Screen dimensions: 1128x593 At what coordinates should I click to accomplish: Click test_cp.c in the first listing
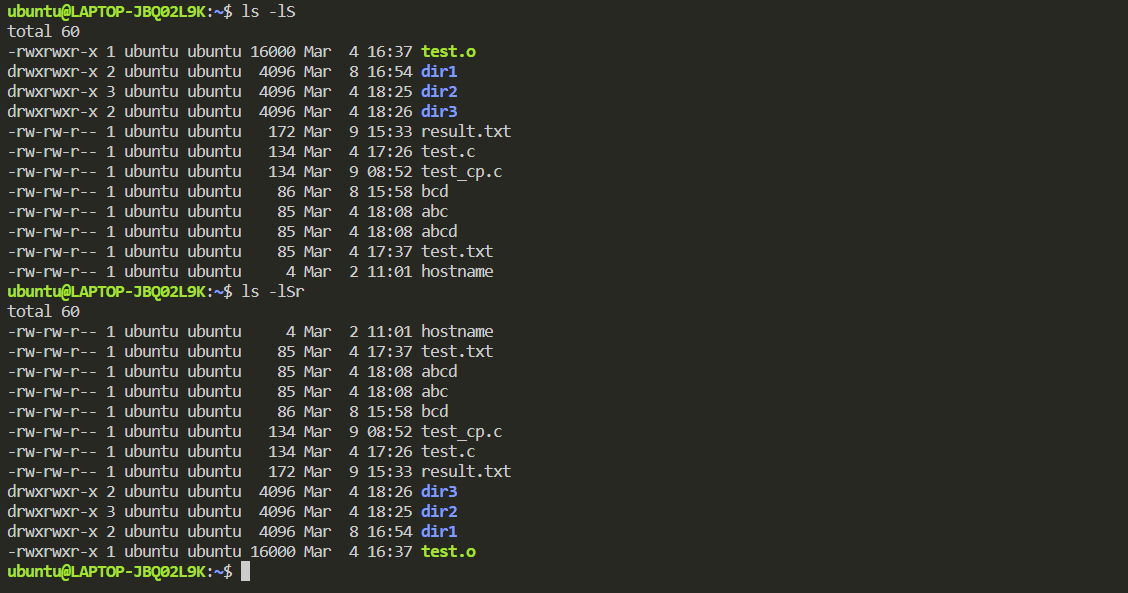pos(462,172)
